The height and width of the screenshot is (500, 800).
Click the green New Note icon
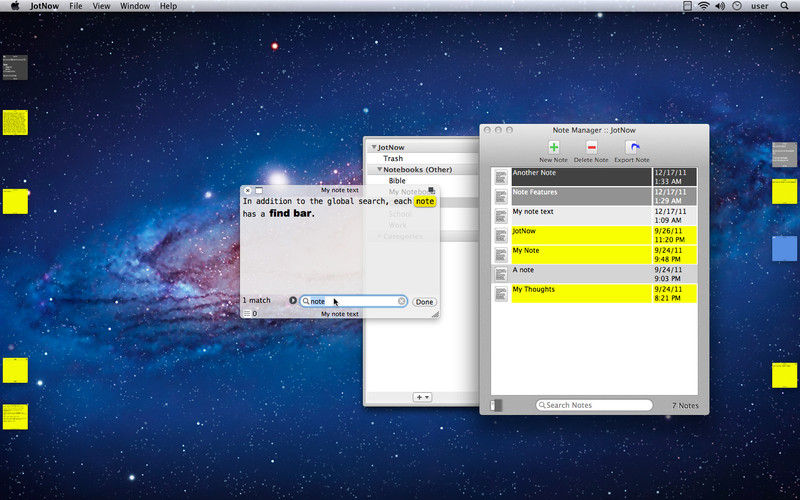(x=554, y=147)
